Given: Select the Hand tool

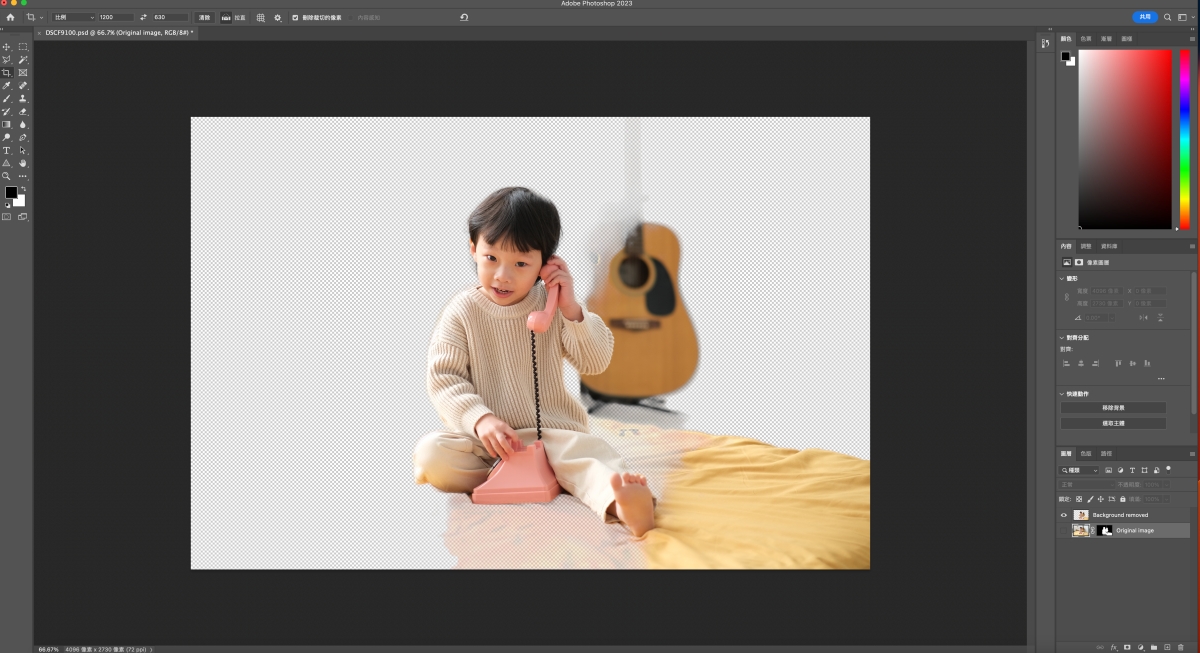Looking at the screenshot, I should coord(23,163).
